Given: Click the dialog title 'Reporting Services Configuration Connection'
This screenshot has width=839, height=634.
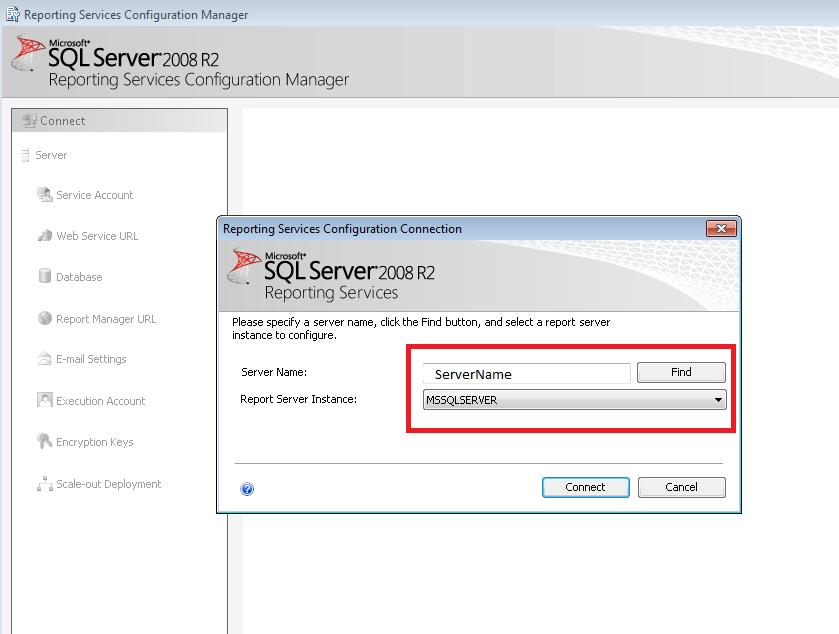Looking at the screenshot, I should 342,229.
